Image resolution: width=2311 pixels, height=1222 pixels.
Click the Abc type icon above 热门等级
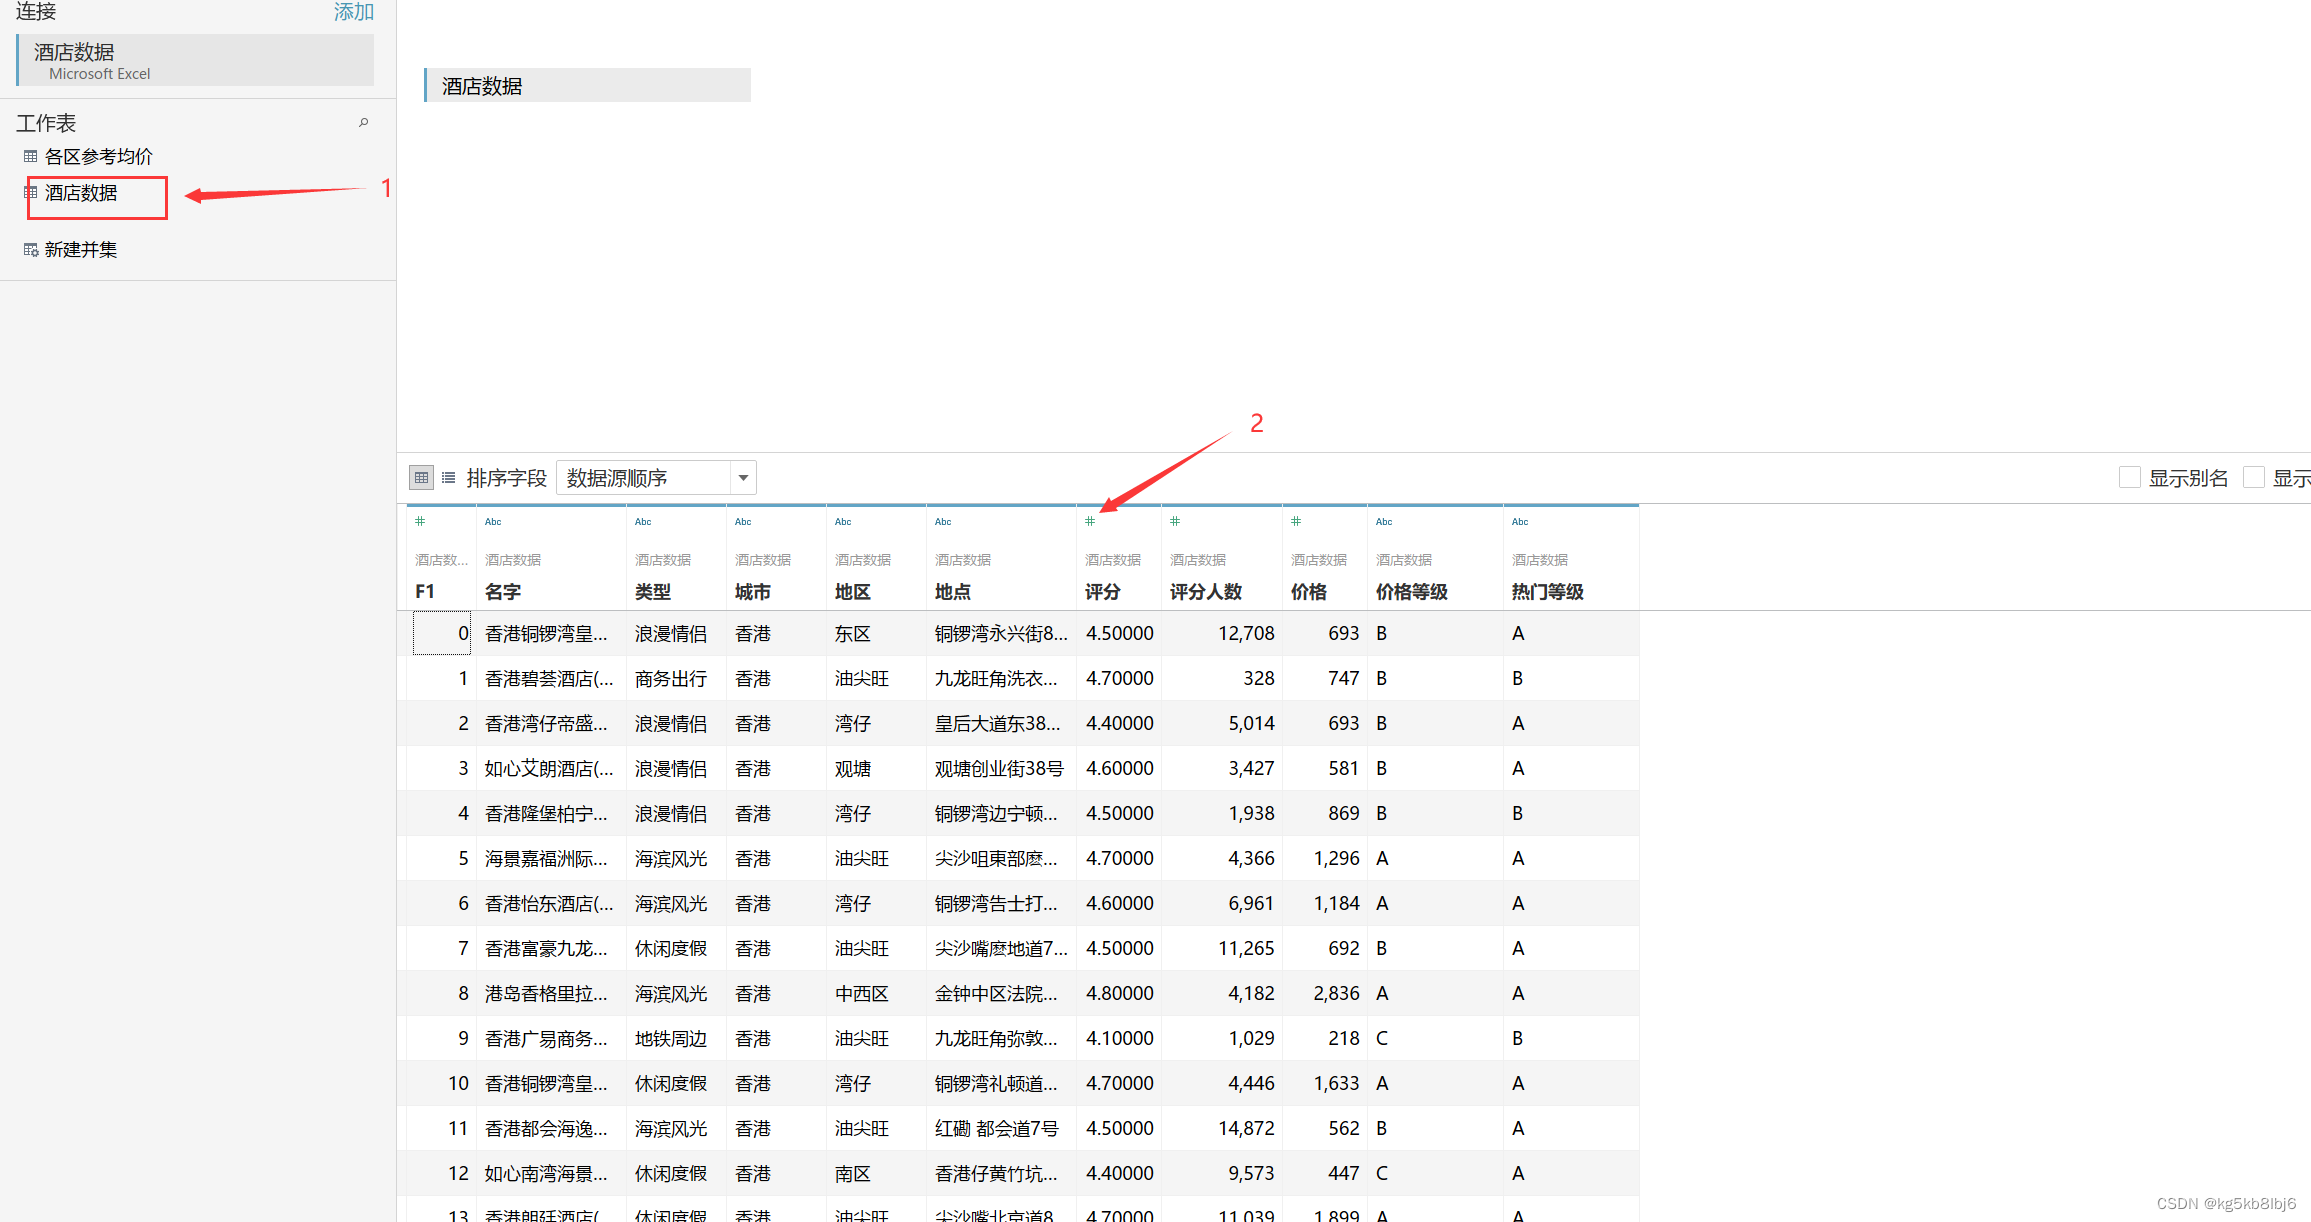[x=1520, y=521]
